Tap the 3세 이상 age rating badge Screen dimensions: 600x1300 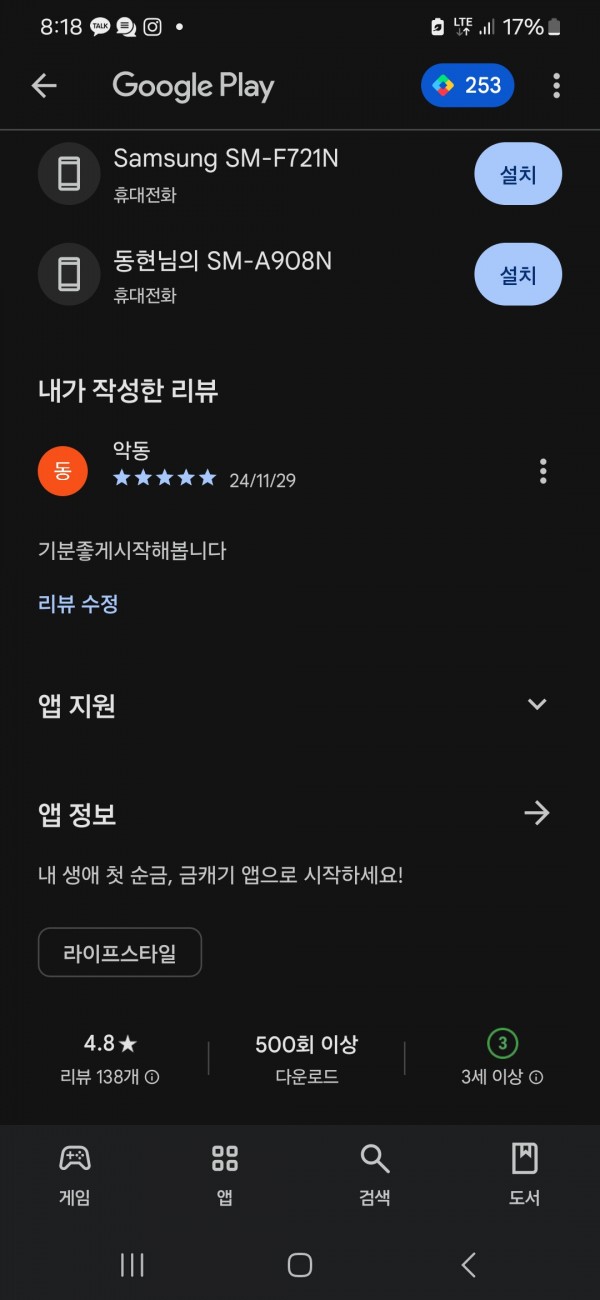coord(502,1044)
